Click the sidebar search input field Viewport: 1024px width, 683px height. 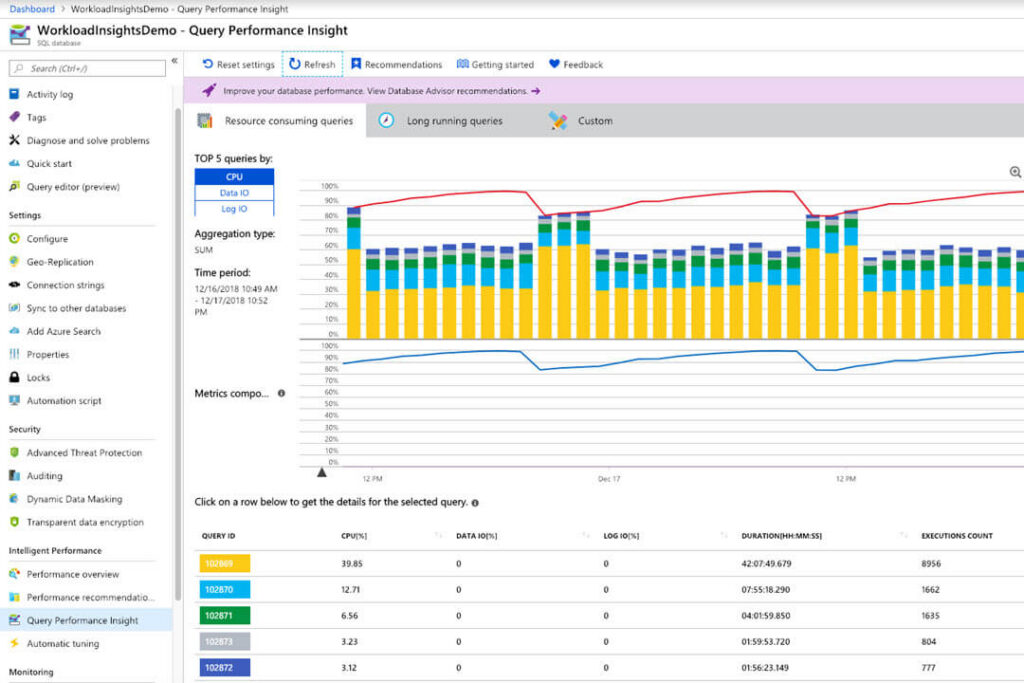(88, 68)
